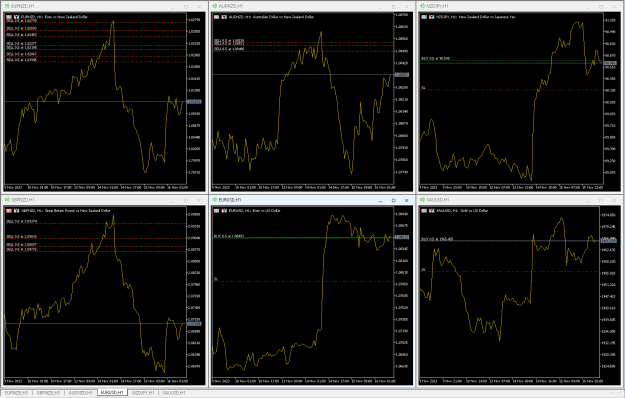The height and width of the screenshot is (398, 625).
Task: Click 'New Zealand Dollar vs Japanese Yen' title text
Action: (487, 17)
